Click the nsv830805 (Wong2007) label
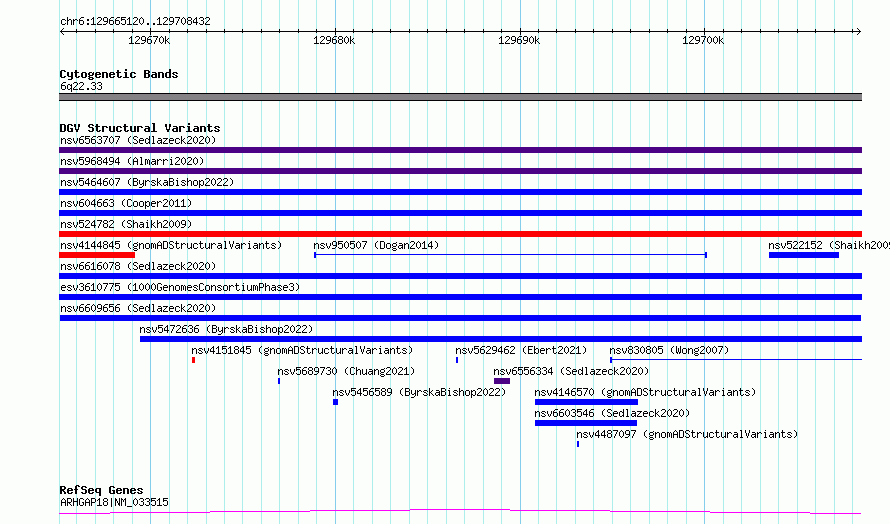 tap(669, 350)
